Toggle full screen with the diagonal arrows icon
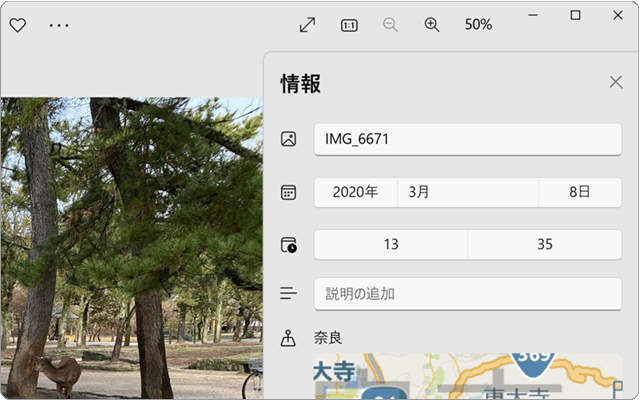Viewport: 640px width, 400px height. click(x=307, y=25)
